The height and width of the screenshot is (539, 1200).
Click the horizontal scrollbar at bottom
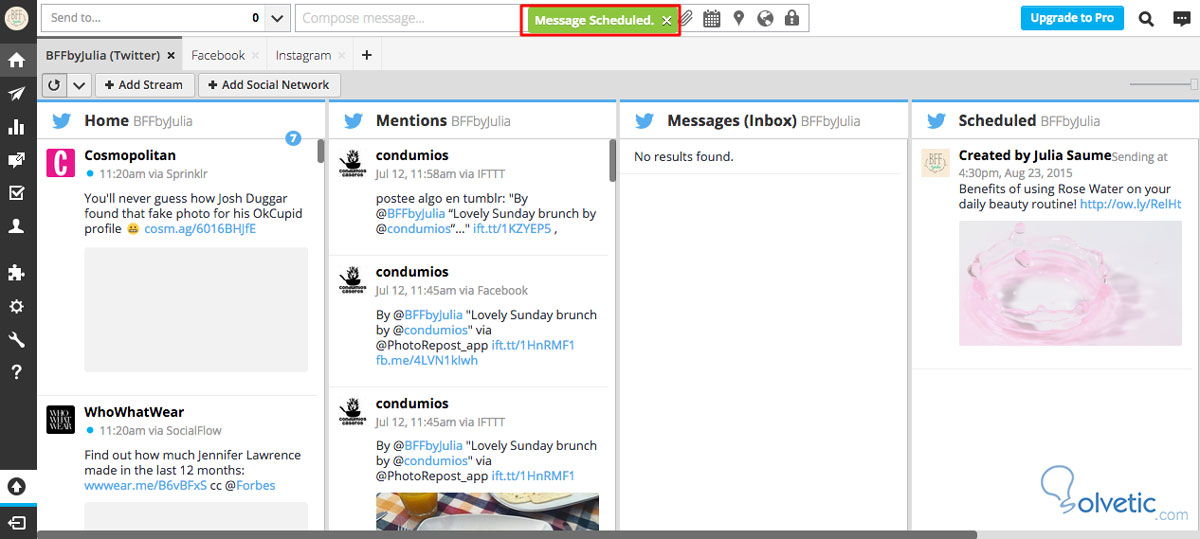(x=507, y=535)
